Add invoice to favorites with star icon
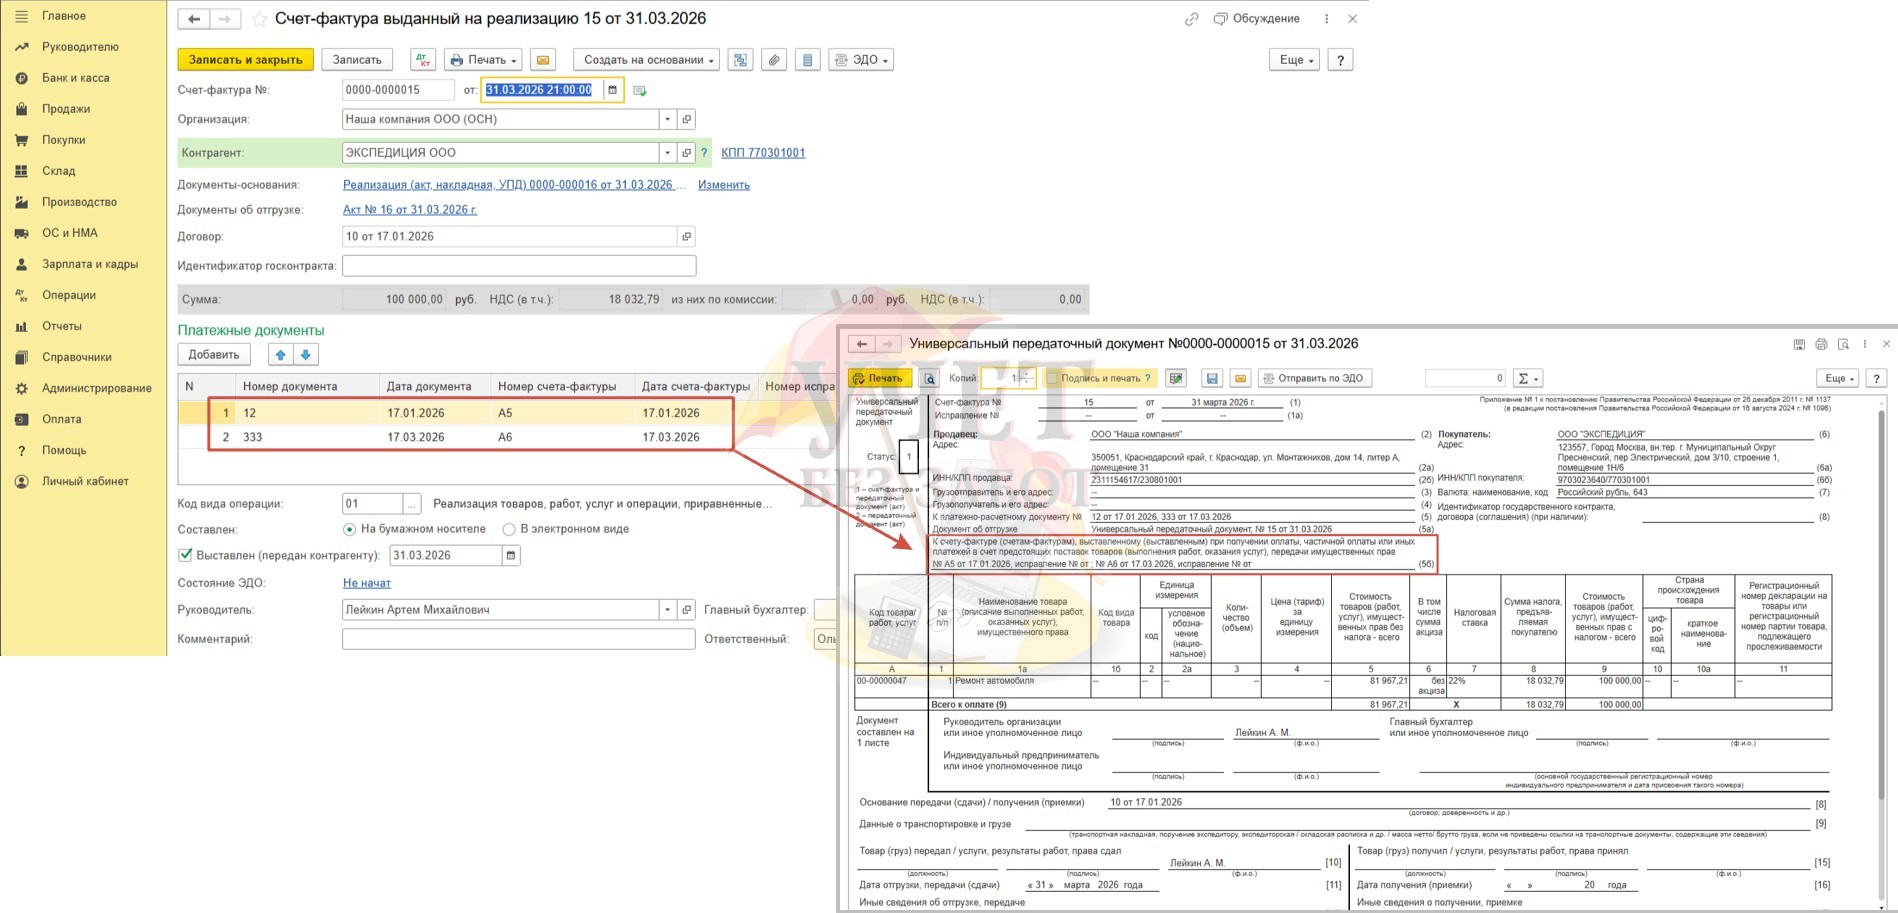Screen dimensions: 1898x913 pos(259,19)
